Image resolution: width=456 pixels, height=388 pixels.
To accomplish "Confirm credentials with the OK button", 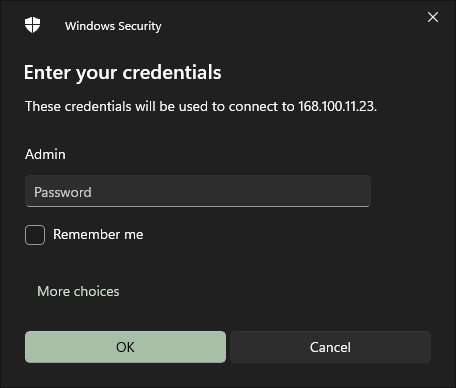I will tap(125, 347).
